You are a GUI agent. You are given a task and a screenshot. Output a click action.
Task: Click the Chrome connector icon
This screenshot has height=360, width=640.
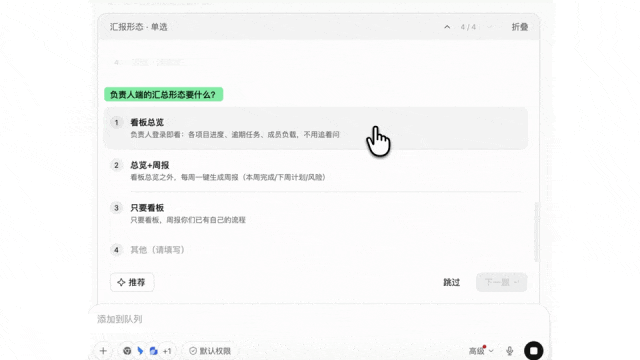[x=127, y=351]
